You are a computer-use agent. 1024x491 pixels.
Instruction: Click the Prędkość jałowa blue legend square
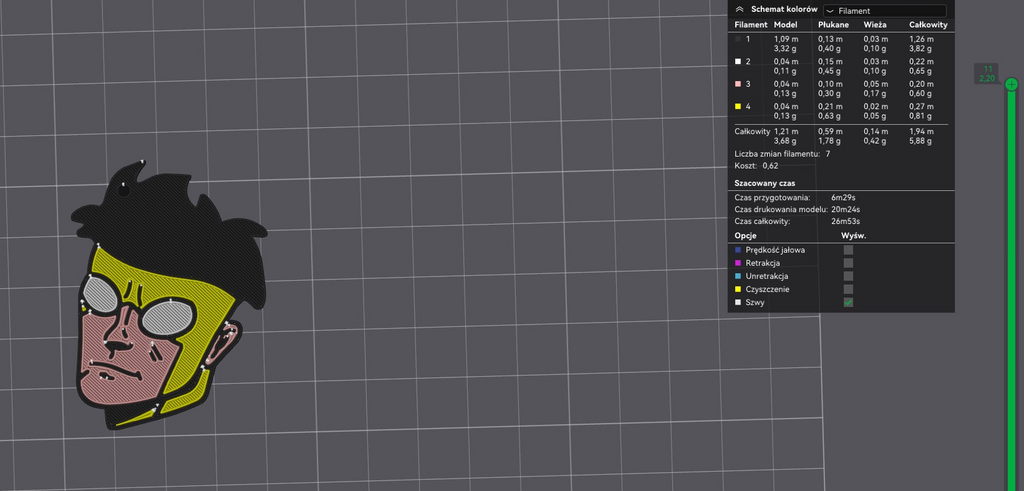pos(738,249)
